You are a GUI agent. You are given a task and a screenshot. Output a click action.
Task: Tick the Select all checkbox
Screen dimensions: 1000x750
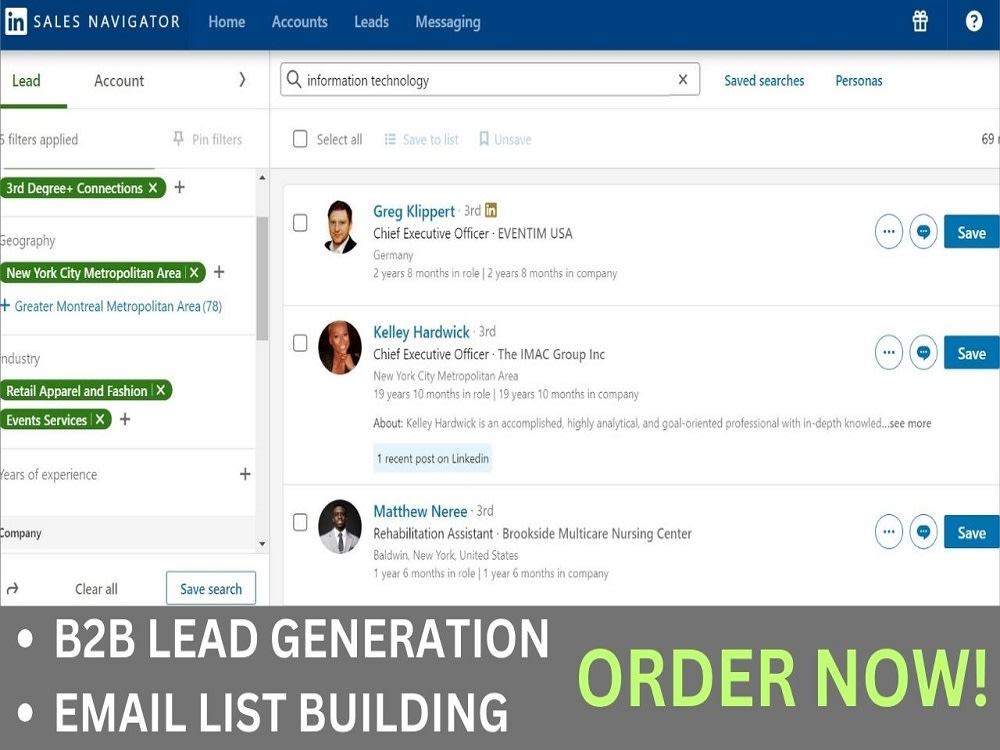pyautogui.click(x=300, y=138)
